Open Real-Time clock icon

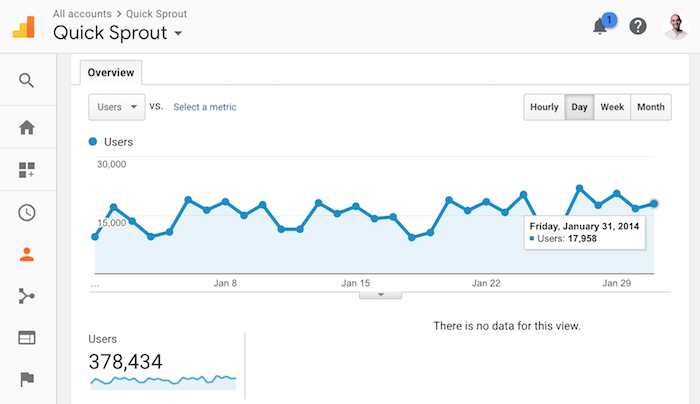tap(27, 212)
